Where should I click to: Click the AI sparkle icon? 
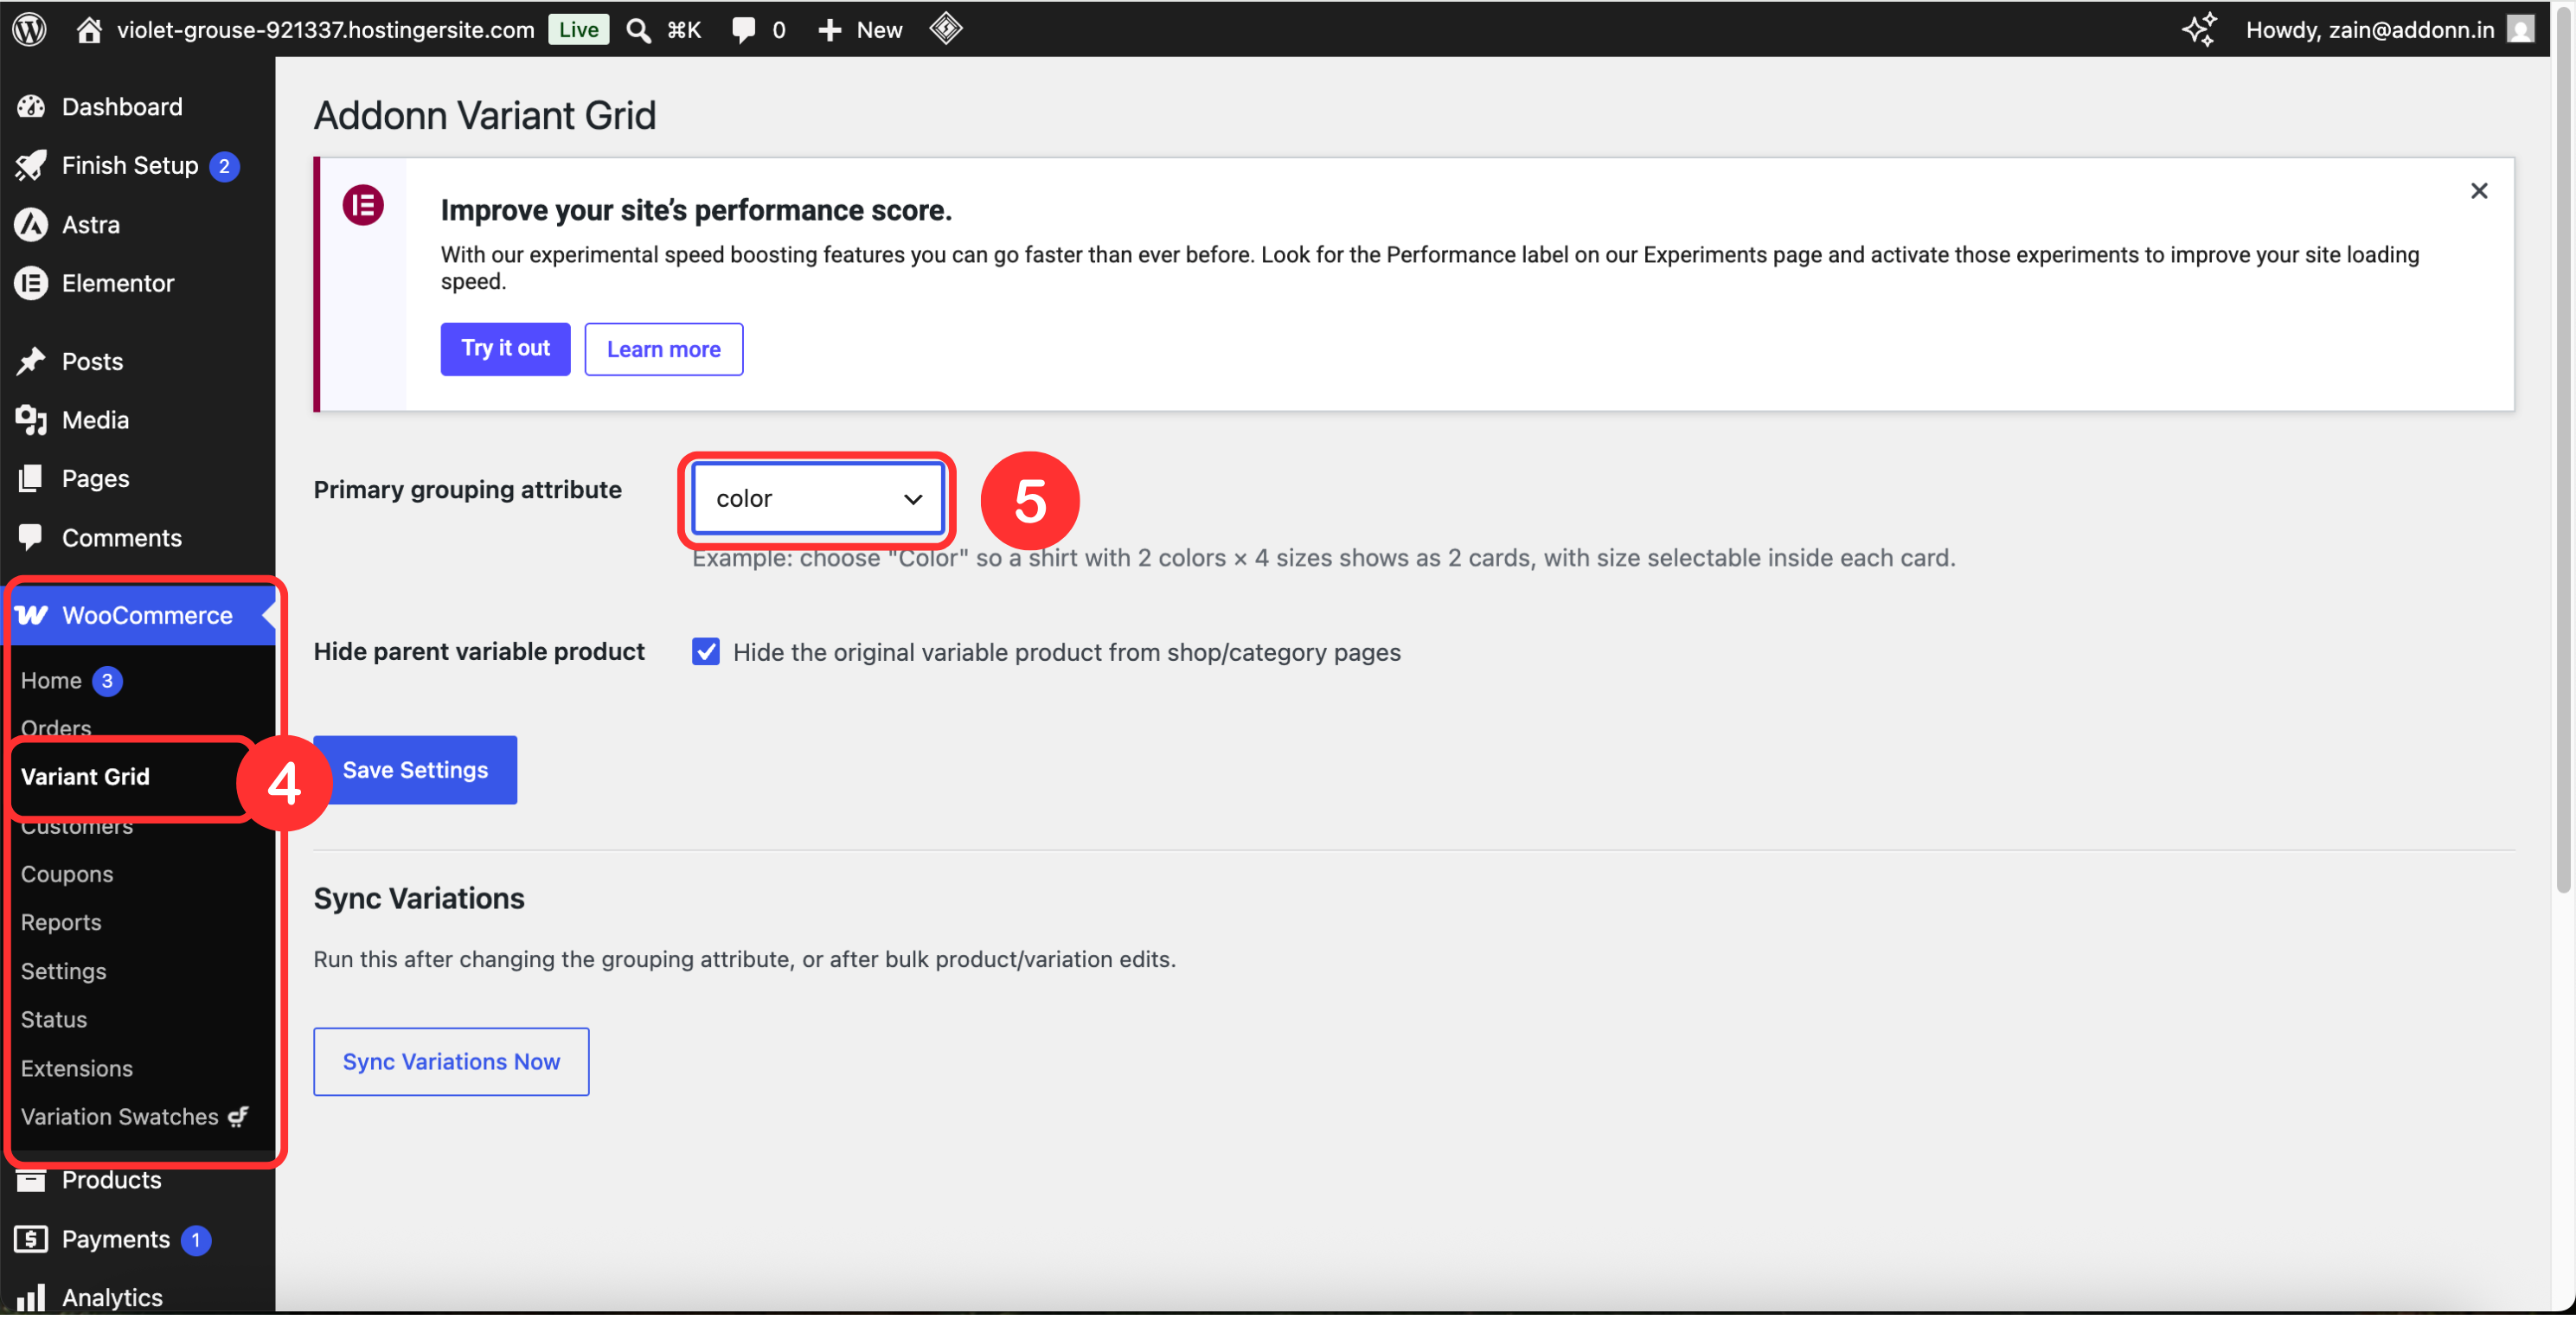click(2199, 29)
